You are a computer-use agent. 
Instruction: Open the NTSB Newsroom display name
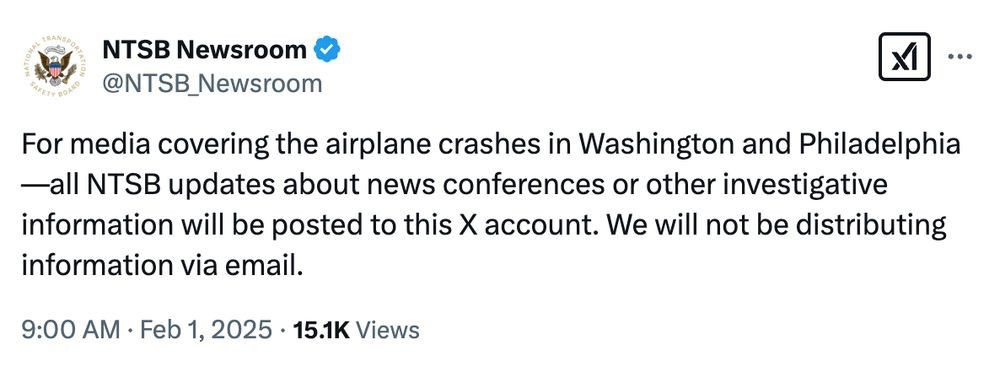point(205,49)
